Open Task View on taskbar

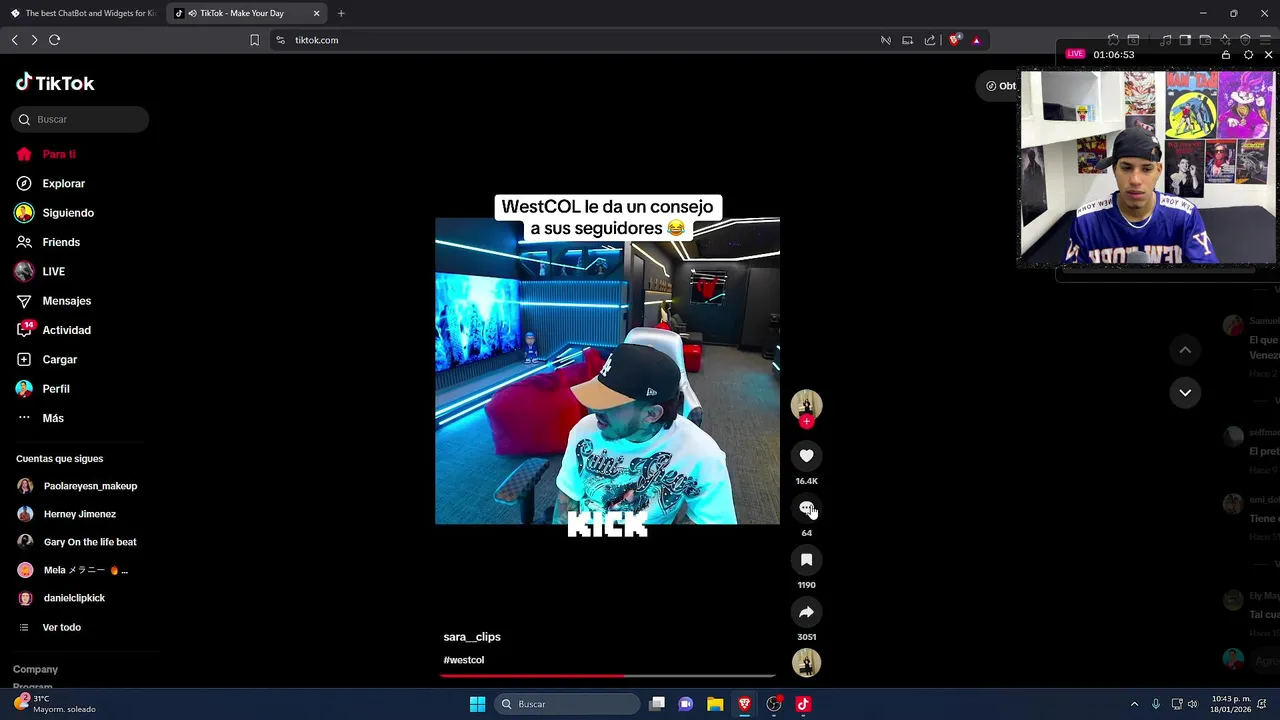657,704
